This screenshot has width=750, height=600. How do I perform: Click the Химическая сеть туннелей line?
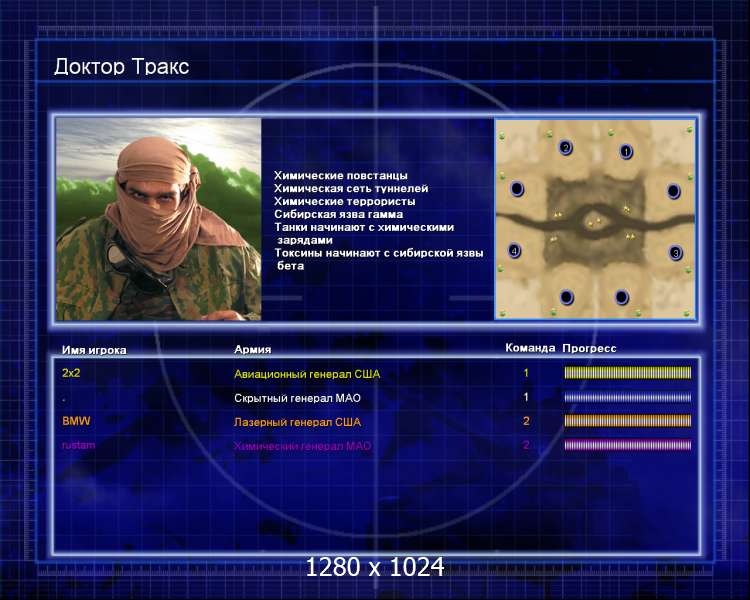[x=351, y=189]
